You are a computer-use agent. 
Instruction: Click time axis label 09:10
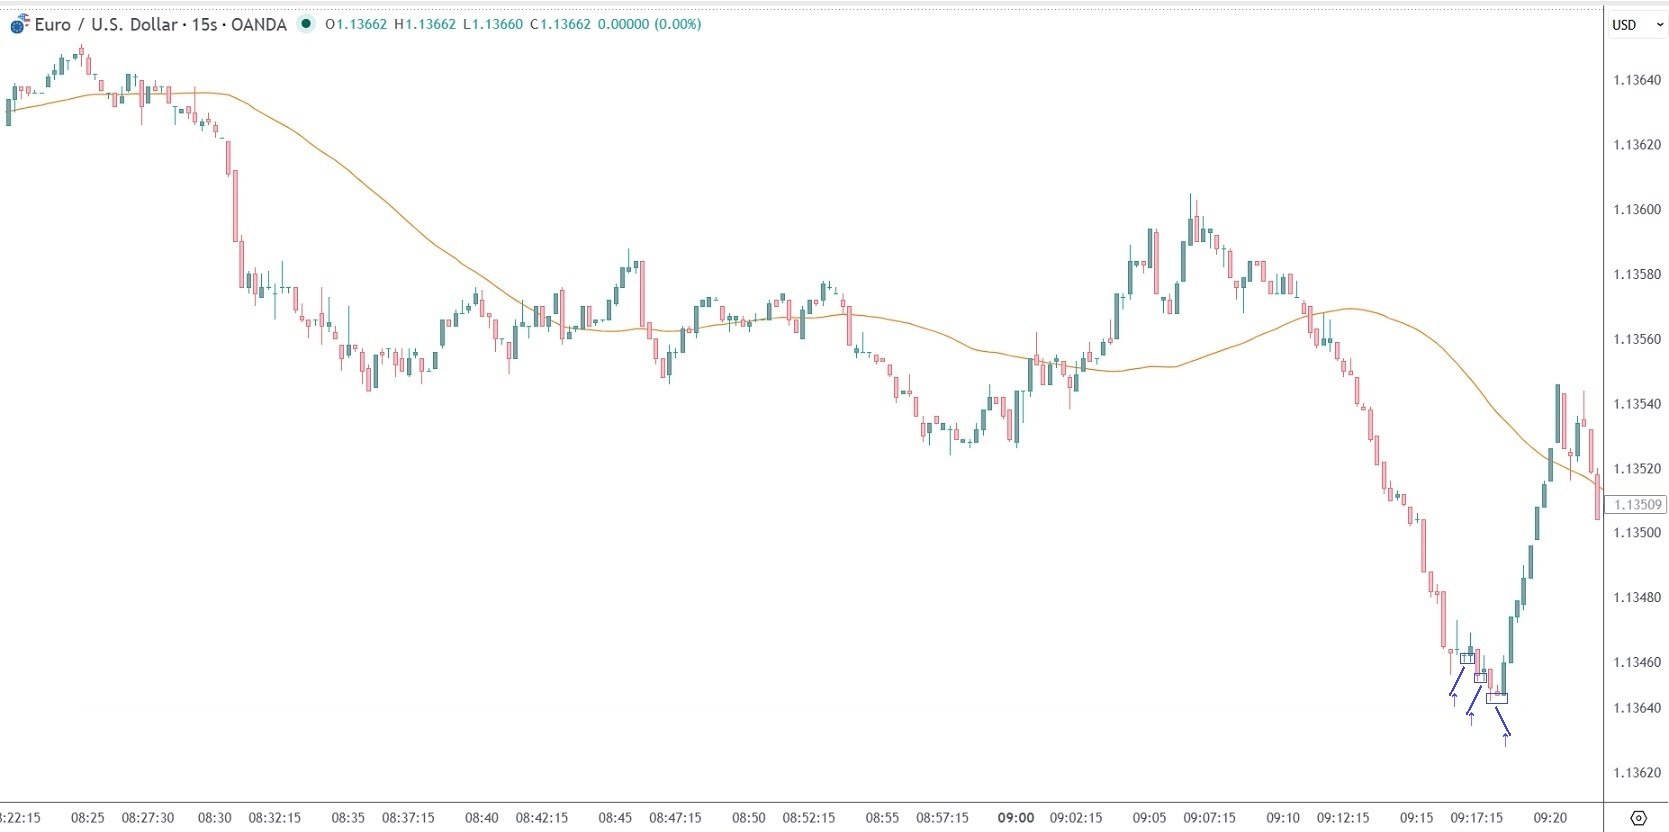point(1283,818)
